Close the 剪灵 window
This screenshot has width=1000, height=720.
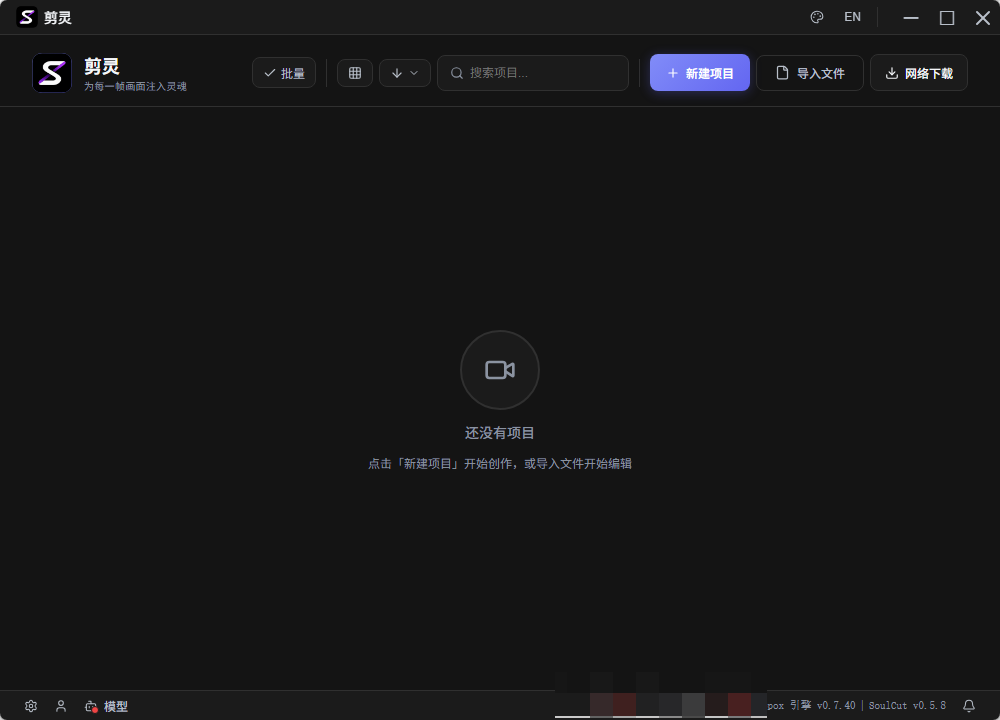click(x=983, y=17)
